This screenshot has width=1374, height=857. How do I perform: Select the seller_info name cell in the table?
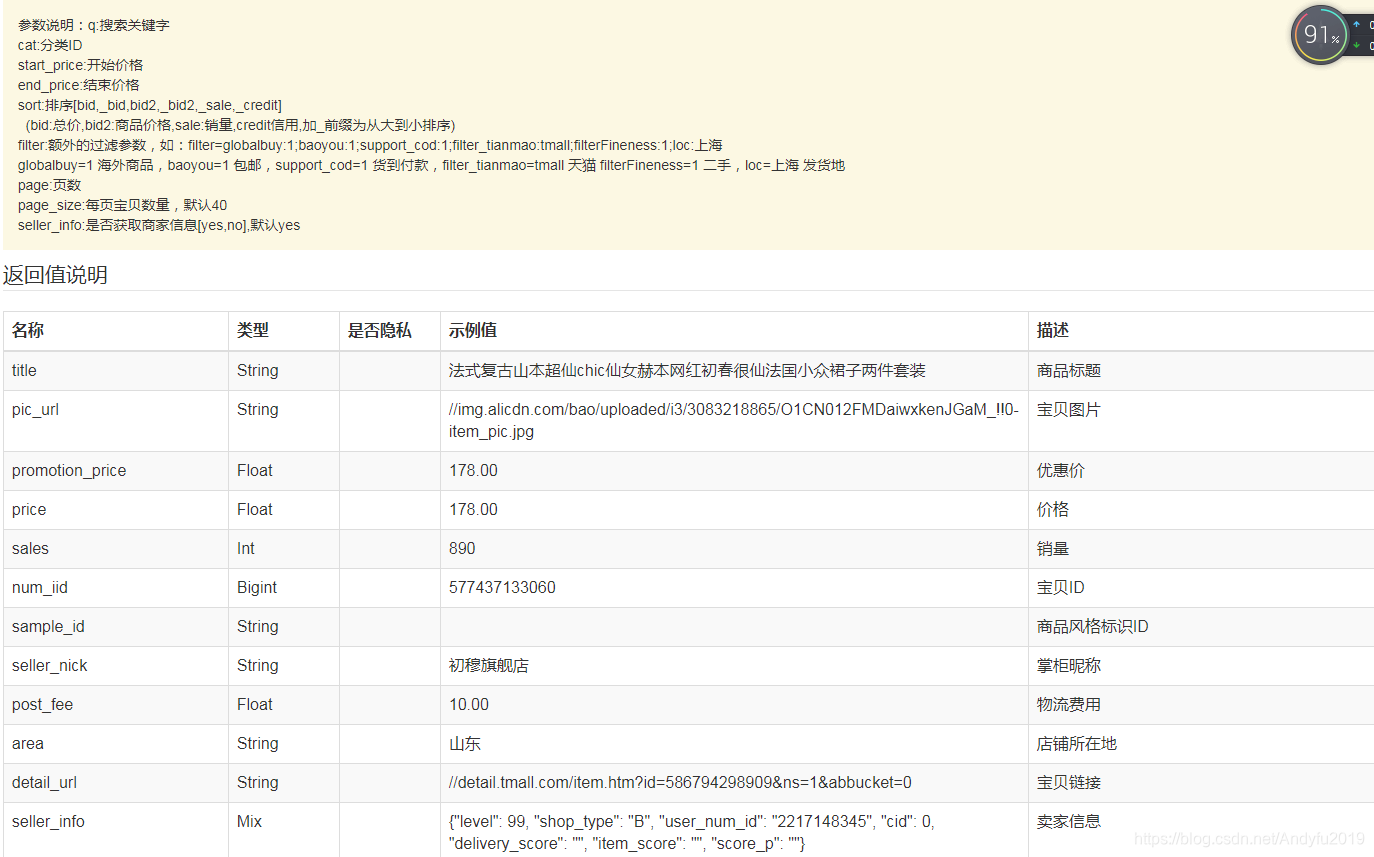point(116,830)
